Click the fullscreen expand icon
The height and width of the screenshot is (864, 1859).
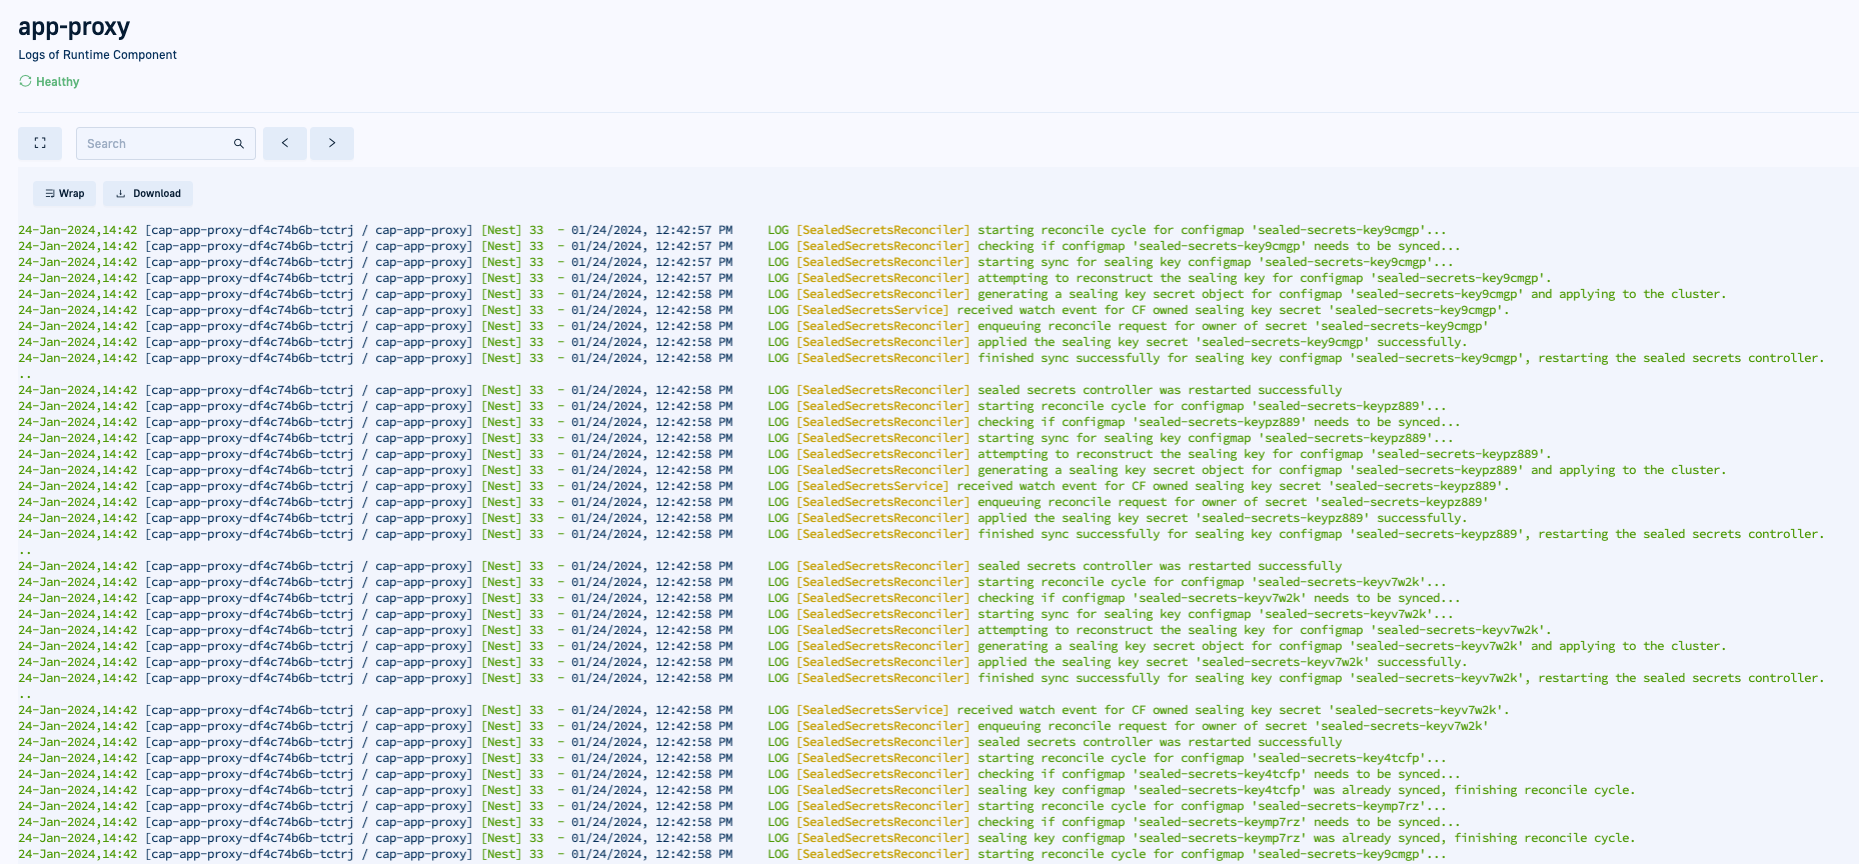[x=40, y=143]
